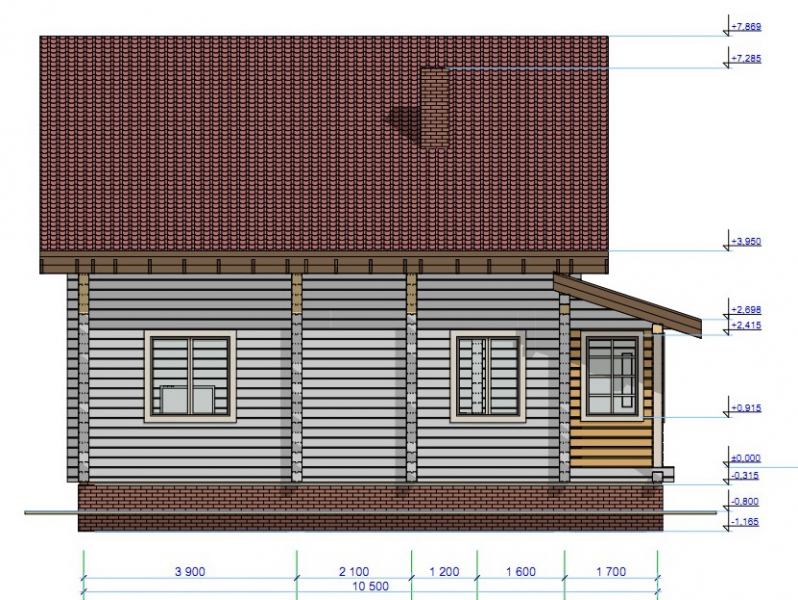Select the +2,415 elevation marker text

tap(746, 325)
